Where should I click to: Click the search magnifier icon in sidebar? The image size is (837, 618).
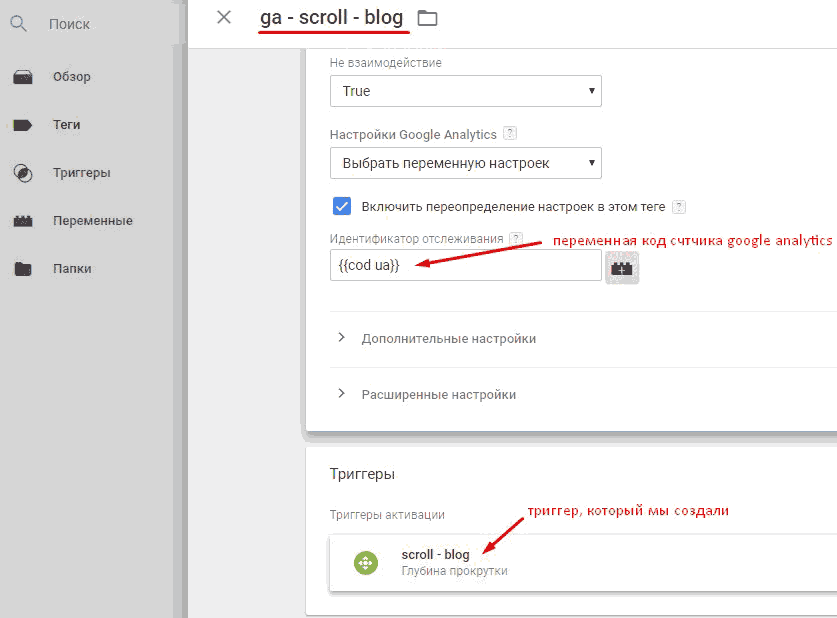(x=18, y=24)
